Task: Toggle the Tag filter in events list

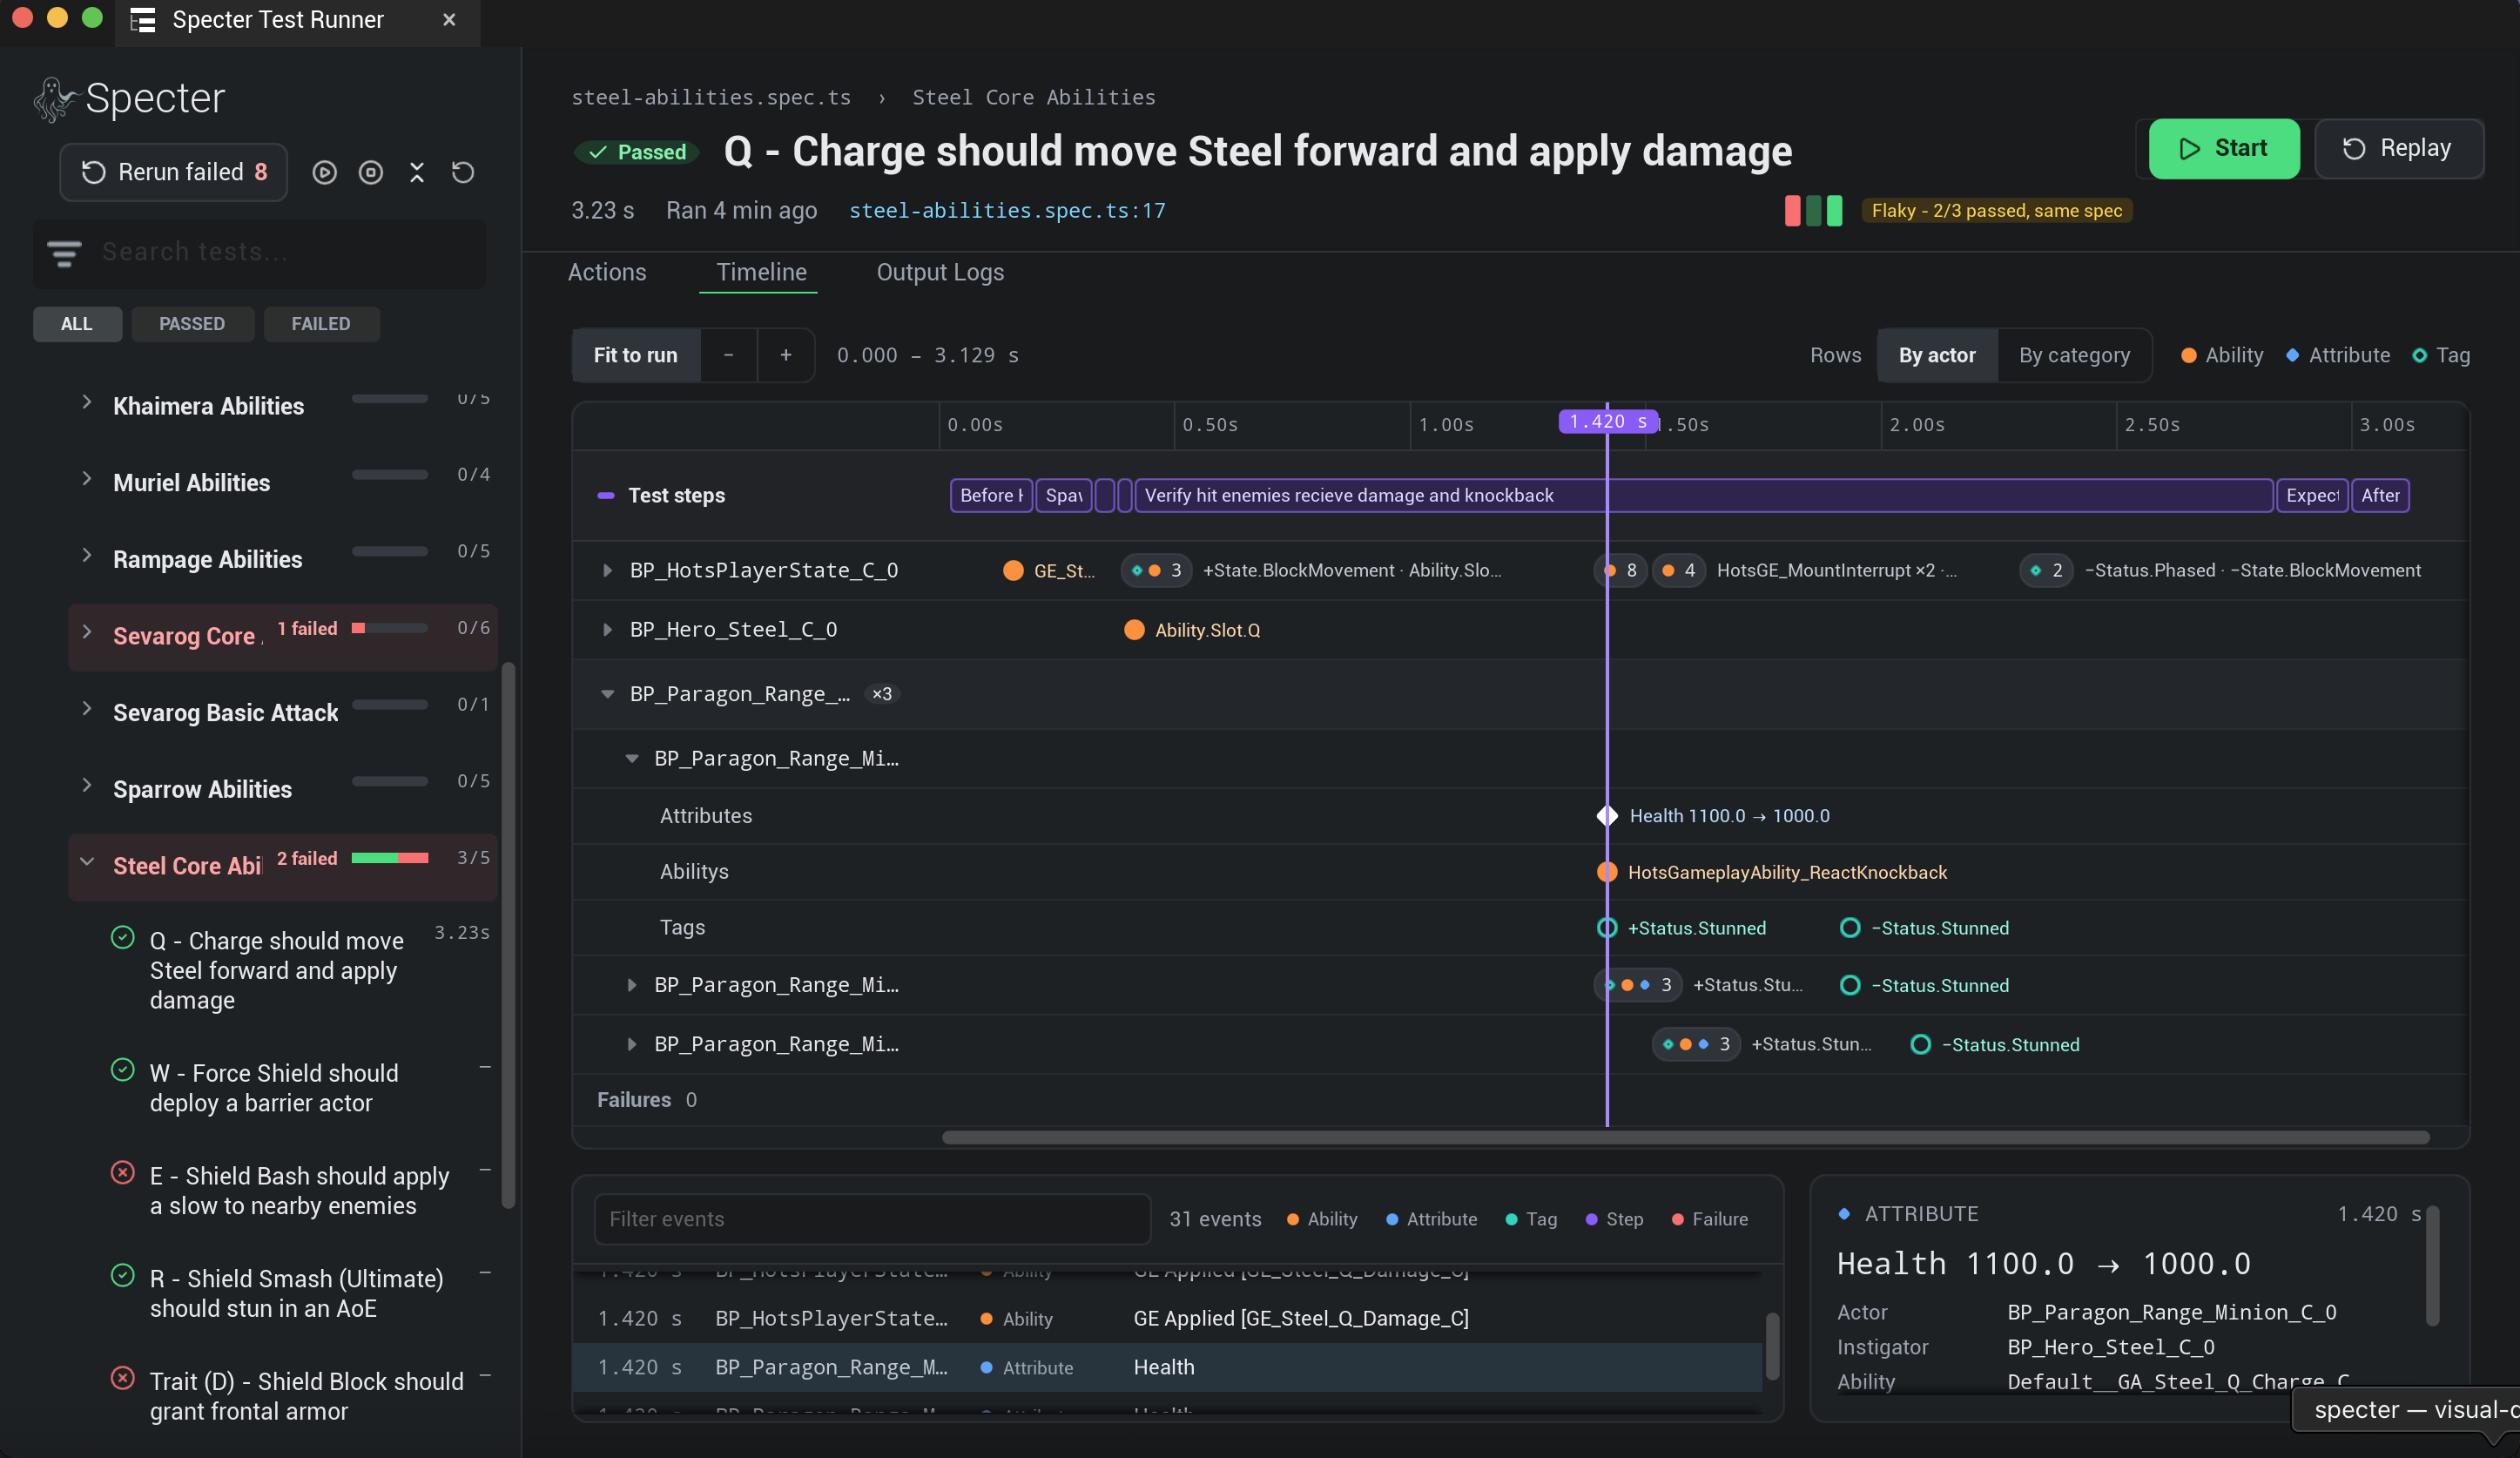Action: pyautogui.click(x=1531, y=1219)
